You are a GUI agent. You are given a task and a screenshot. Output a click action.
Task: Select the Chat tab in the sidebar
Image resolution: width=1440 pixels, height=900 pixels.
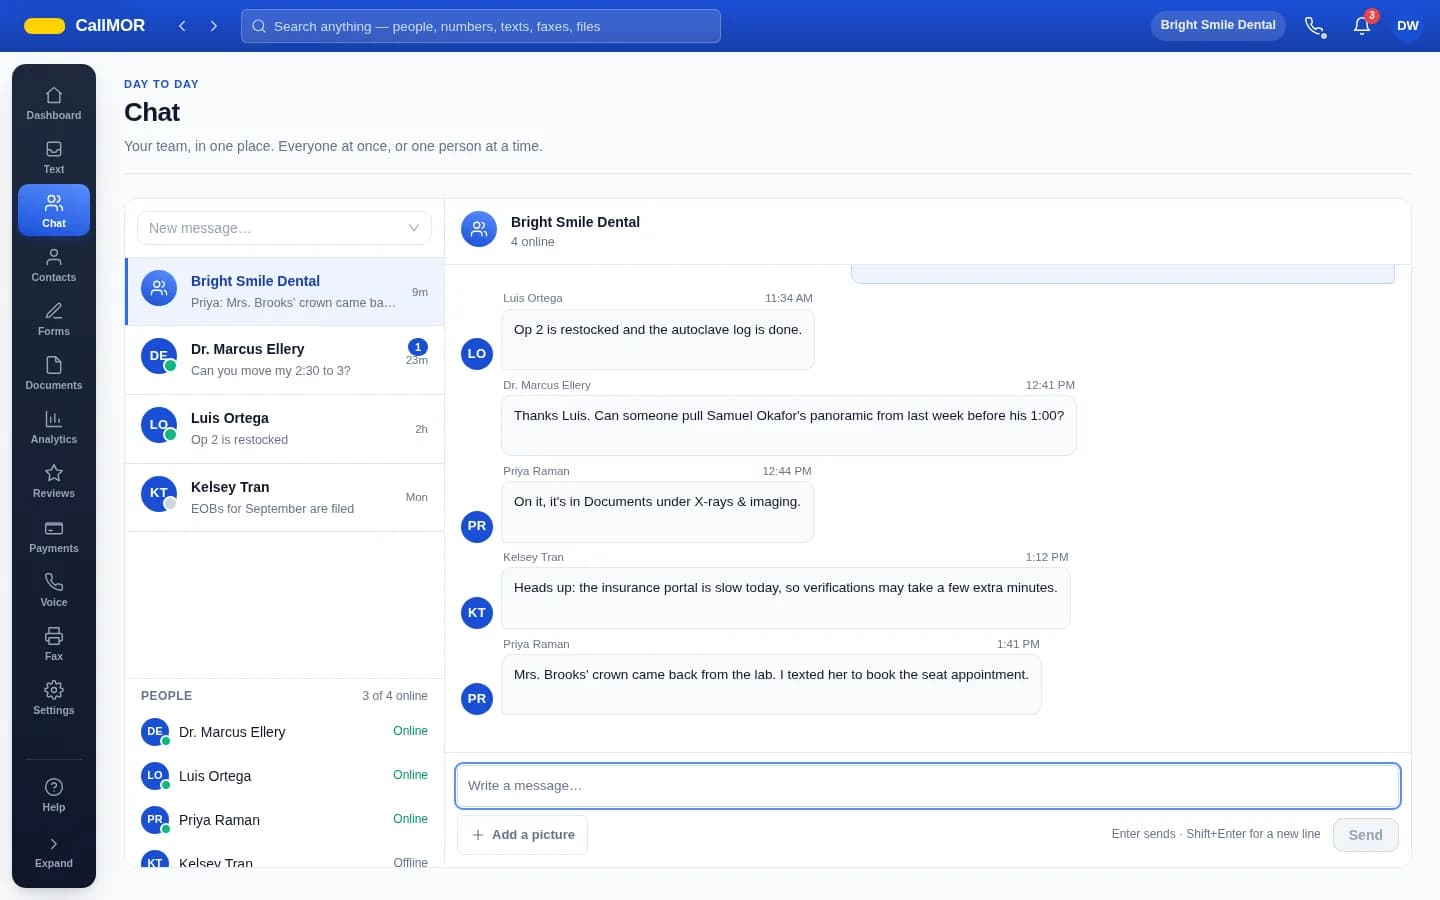tap(54, 210)
